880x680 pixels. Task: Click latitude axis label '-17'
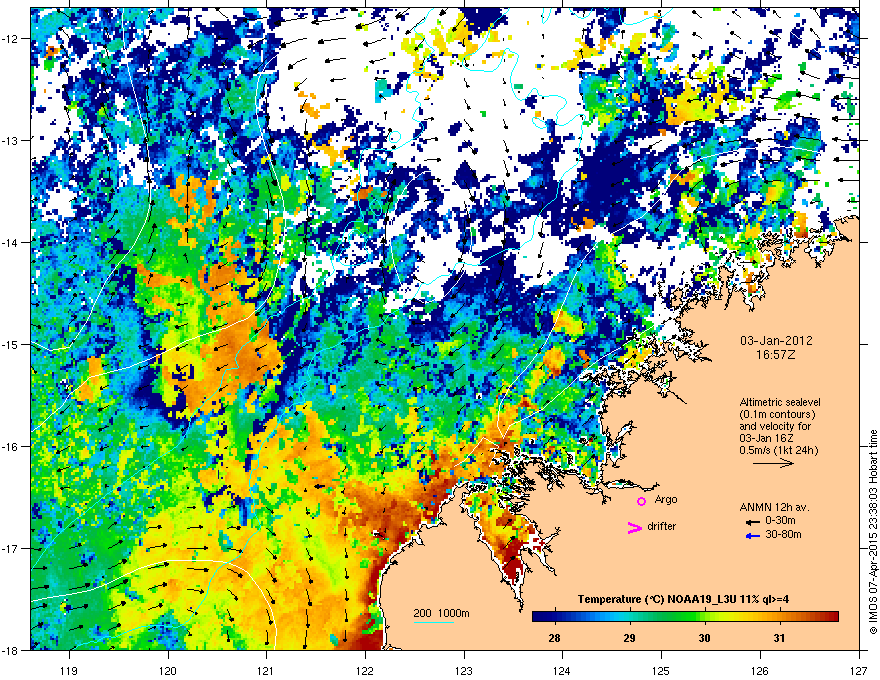10,548
